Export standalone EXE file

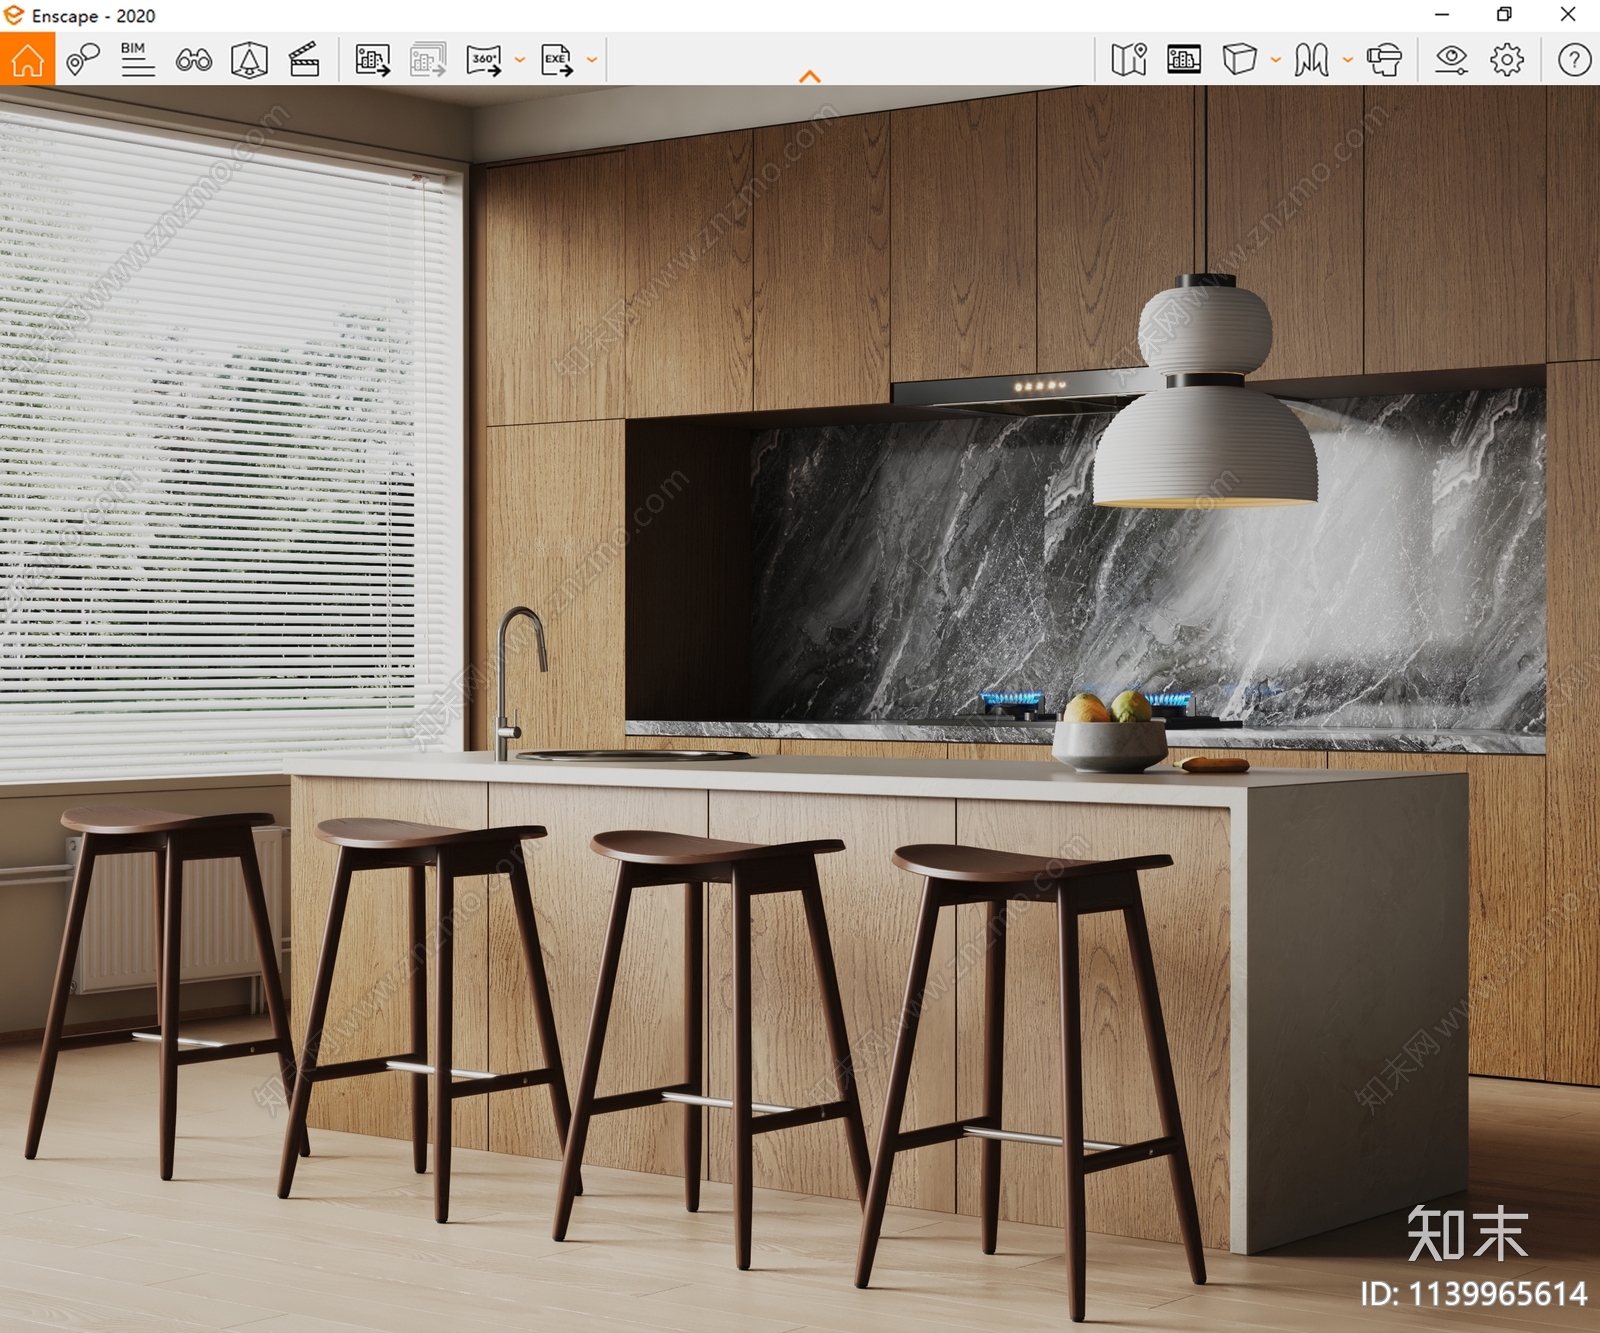(557, 60)
